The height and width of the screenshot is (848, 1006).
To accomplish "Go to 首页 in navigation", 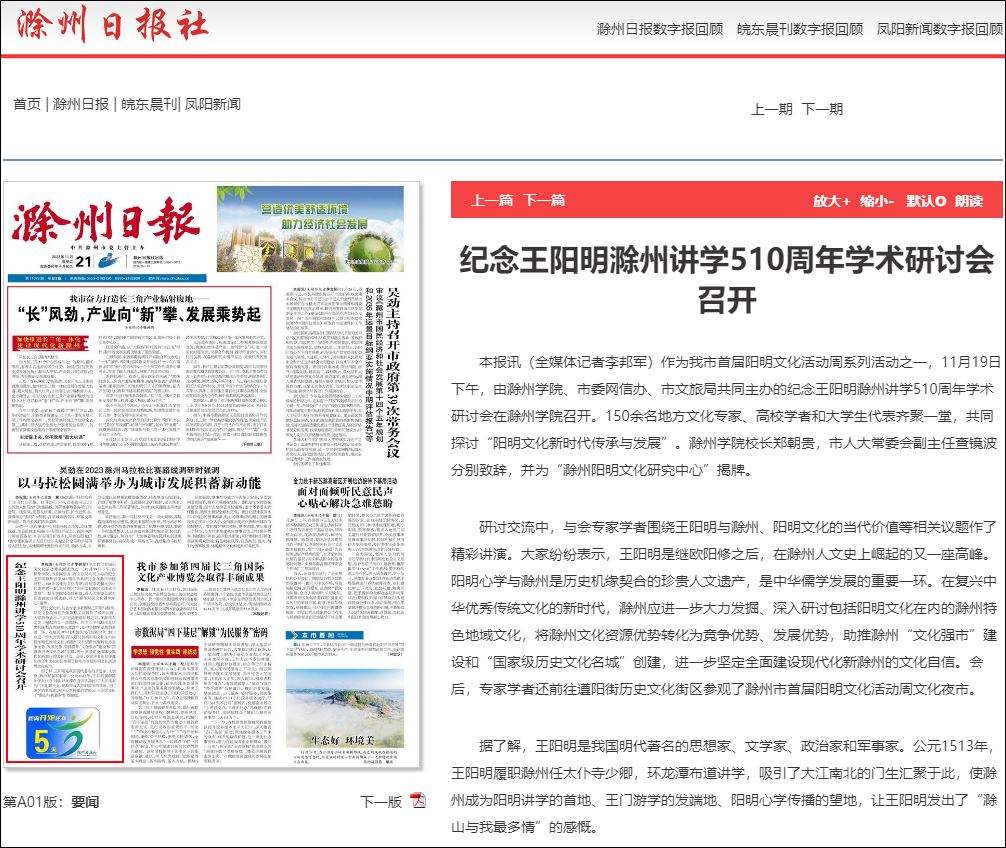I will 27,104.
